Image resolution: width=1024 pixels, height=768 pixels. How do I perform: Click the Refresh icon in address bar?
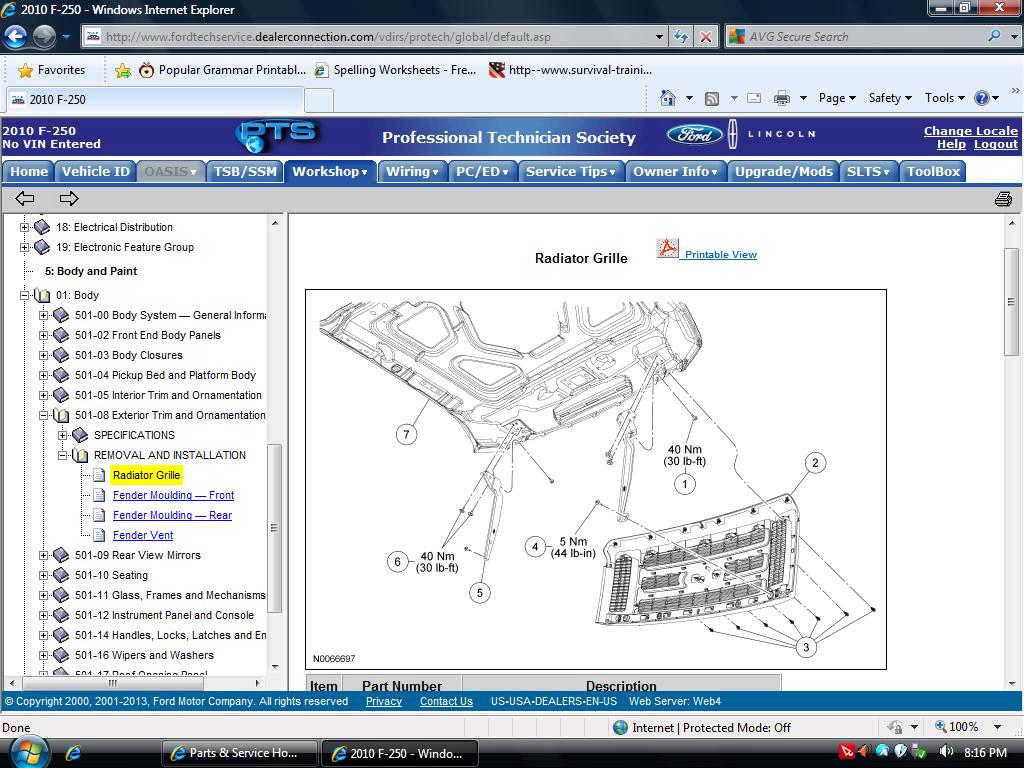point(680,37)
